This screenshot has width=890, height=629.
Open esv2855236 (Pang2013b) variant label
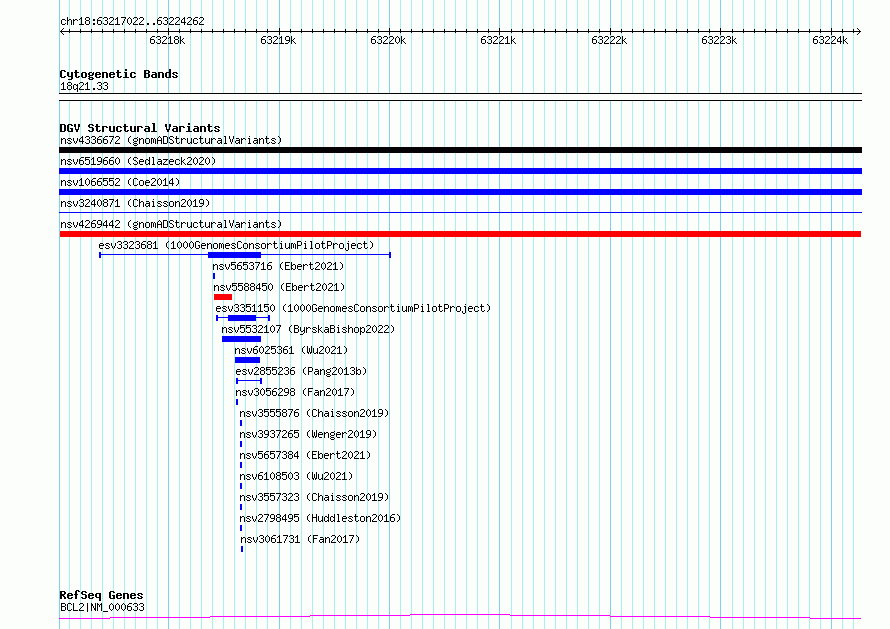(301, 371)
